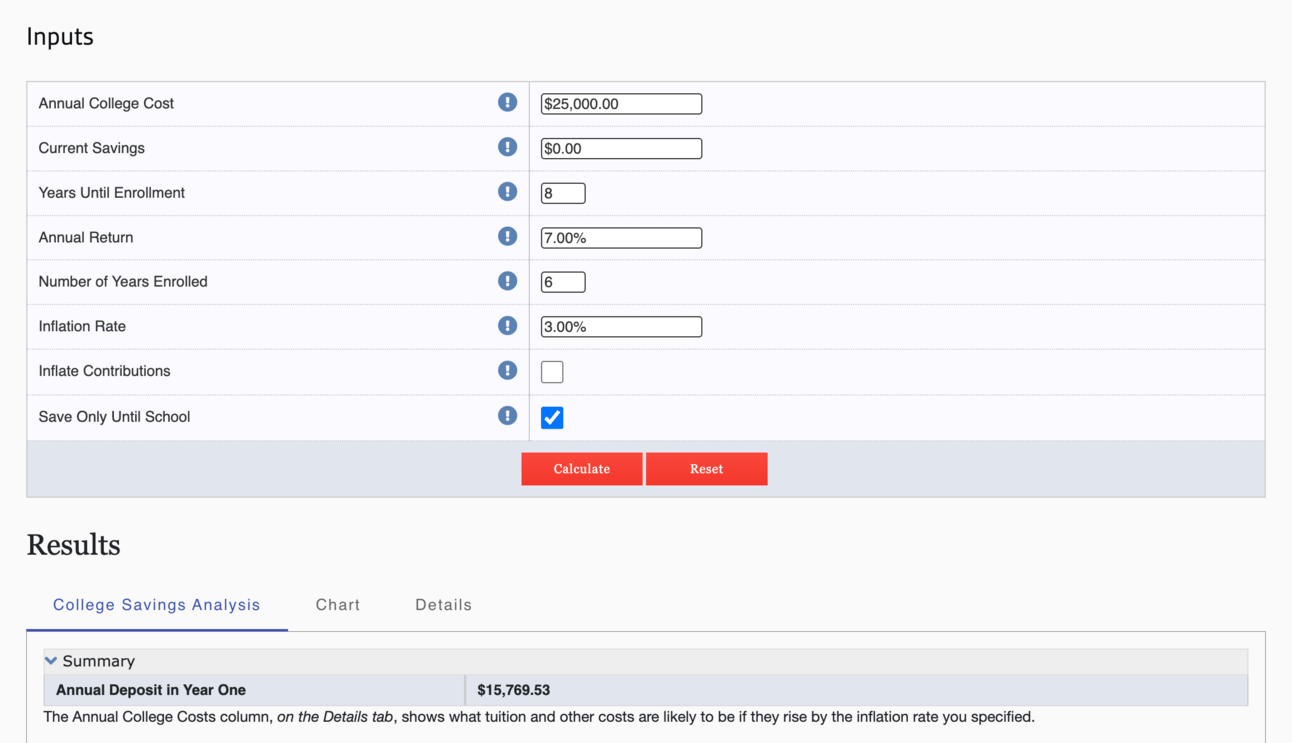
Task: Click the Years Until Enrollment label
Action: (111, 193)
